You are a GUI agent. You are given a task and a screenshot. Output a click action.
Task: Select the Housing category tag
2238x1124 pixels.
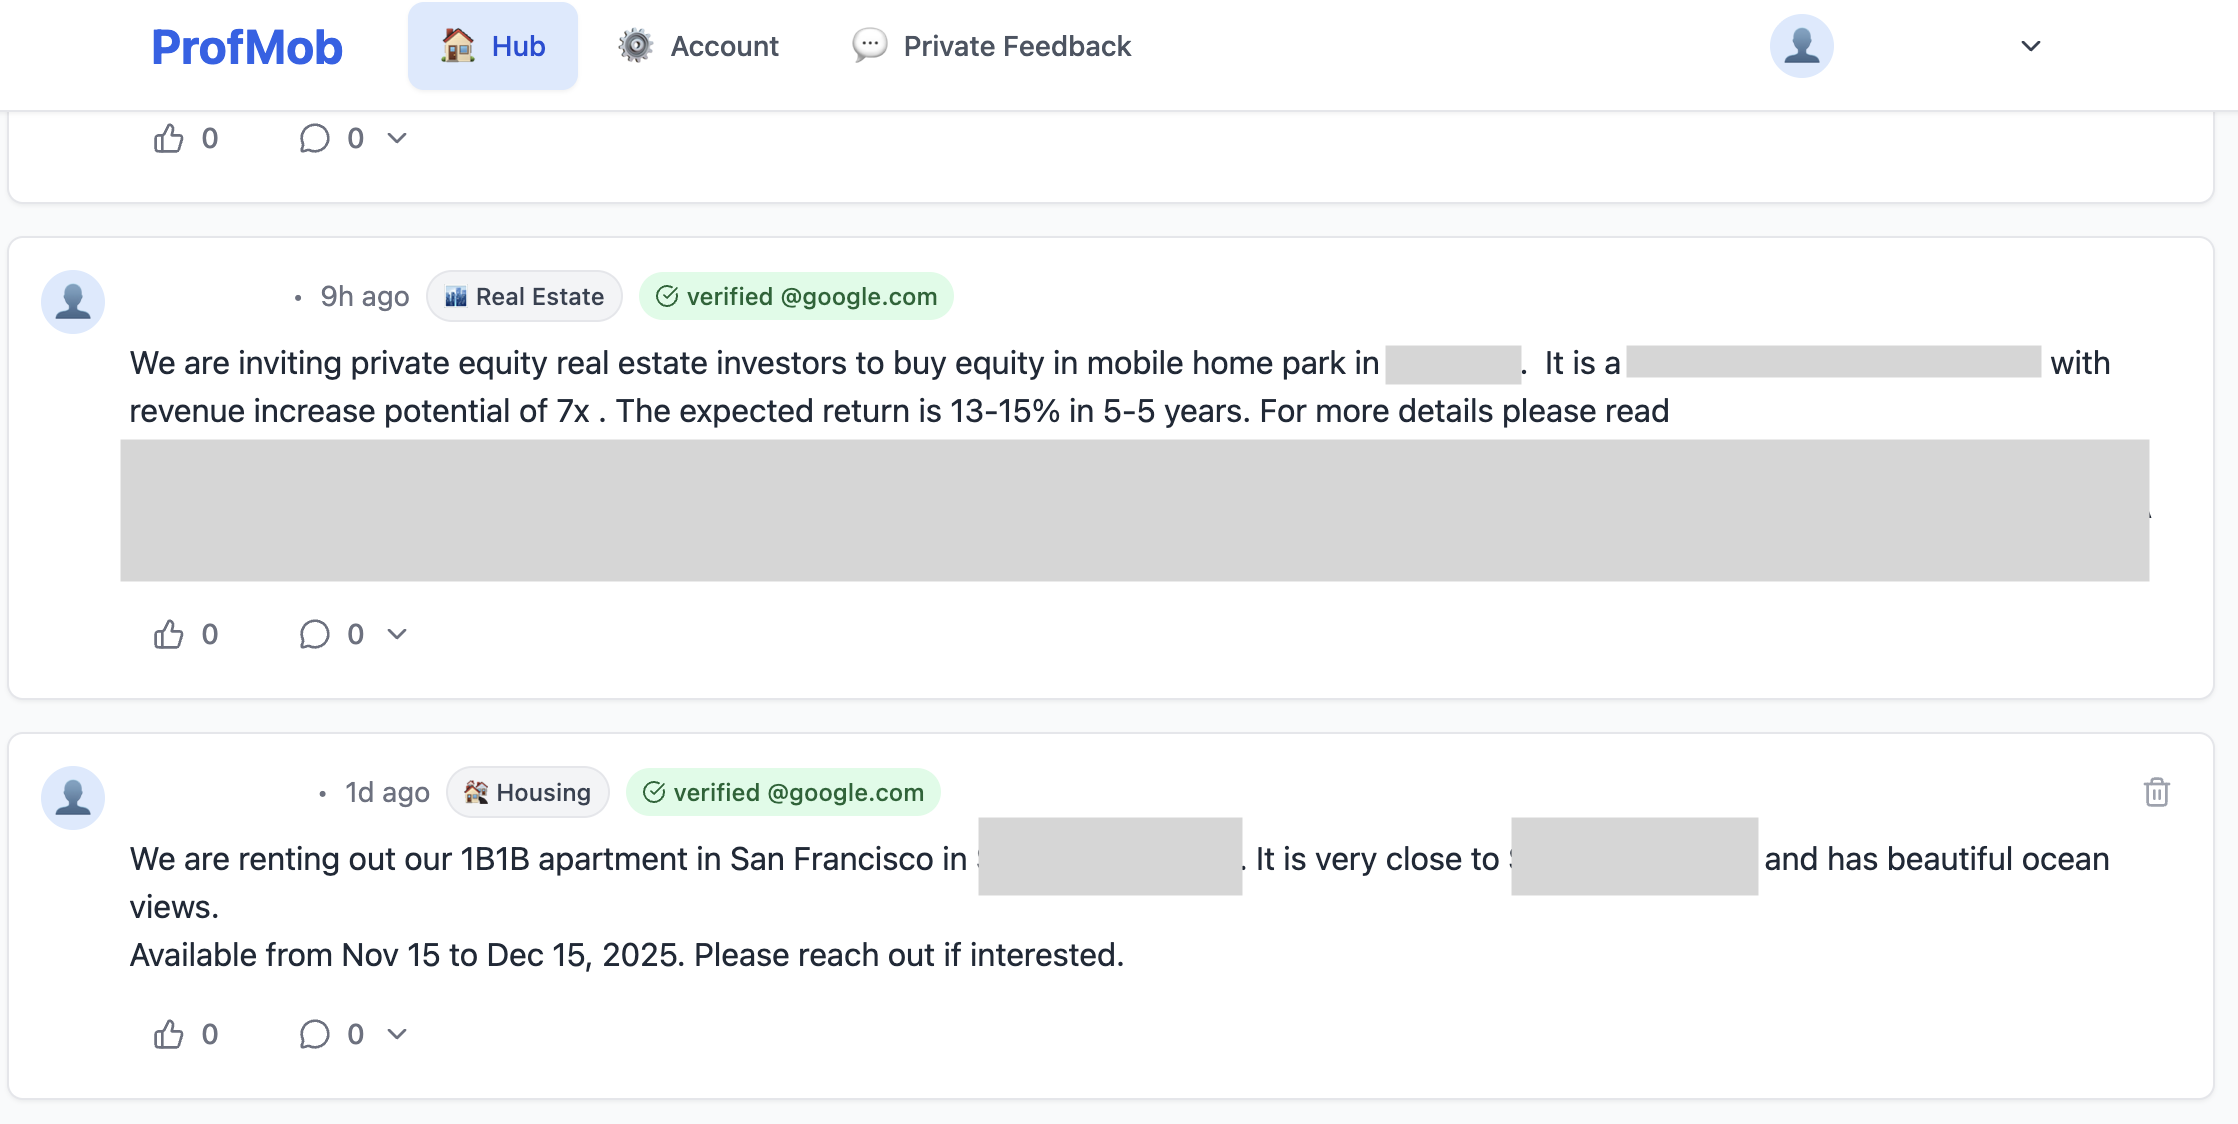(x=528, y=793)
